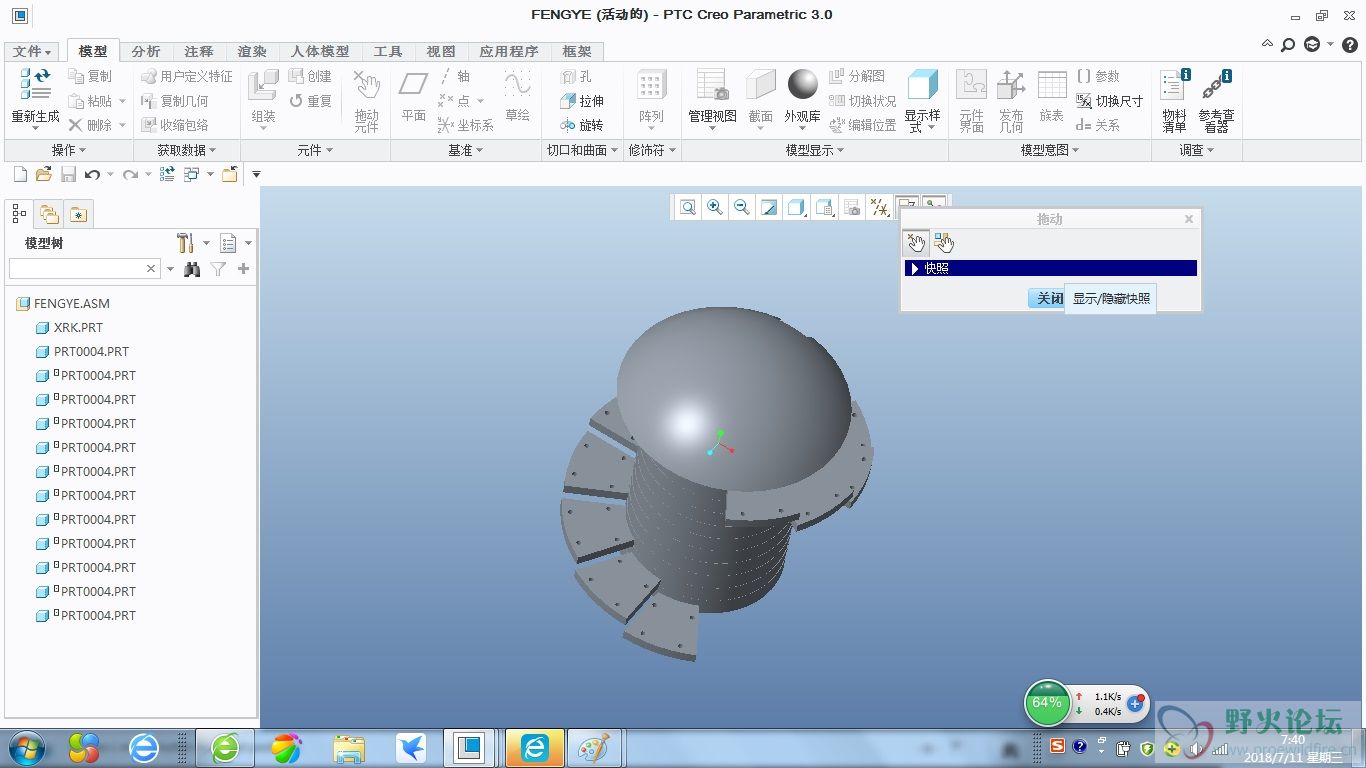Click the 重新生成 (Regenerate) icon
This screenshot has height=768, width=1366.
[35, 85]
